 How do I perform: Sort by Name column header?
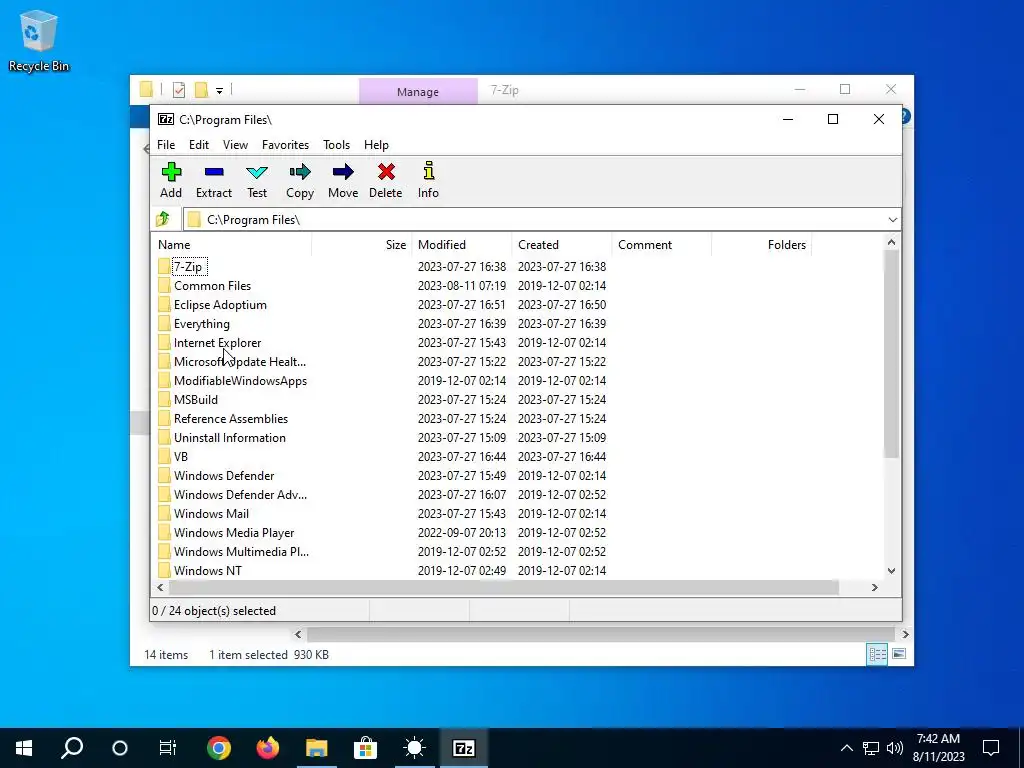[x=232, y=245]
